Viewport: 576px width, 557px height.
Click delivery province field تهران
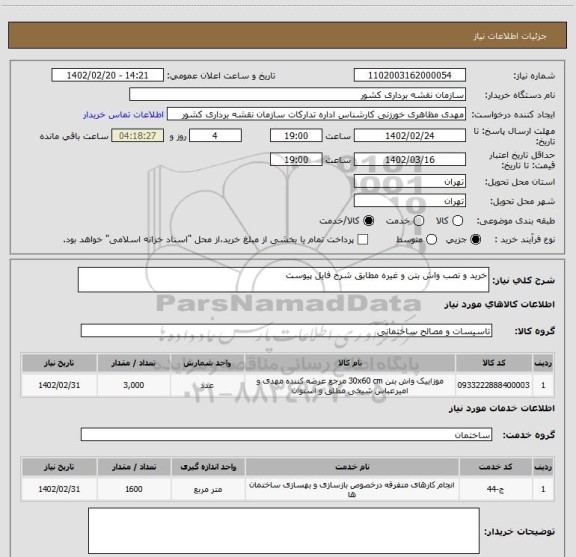410,182
